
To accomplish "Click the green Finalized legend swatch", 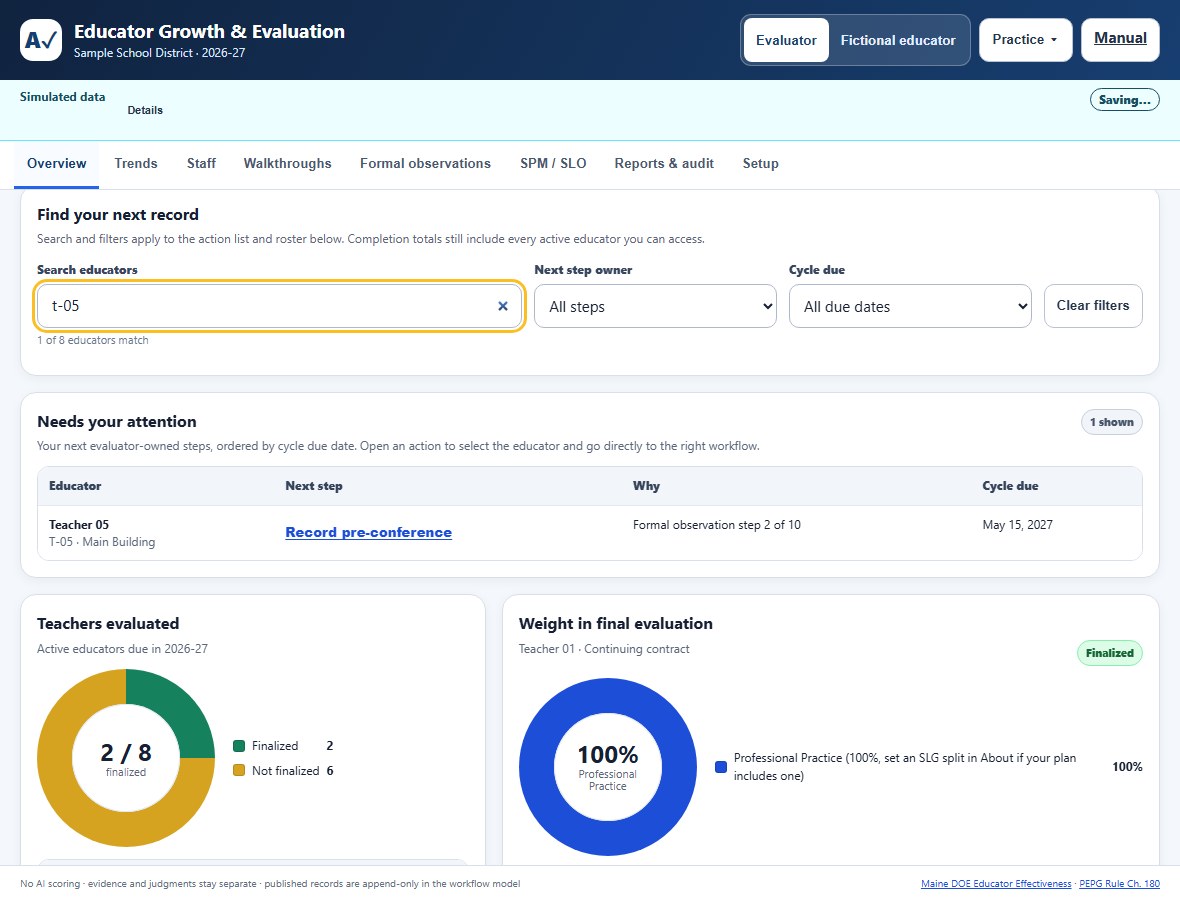I will pos(239,746).
